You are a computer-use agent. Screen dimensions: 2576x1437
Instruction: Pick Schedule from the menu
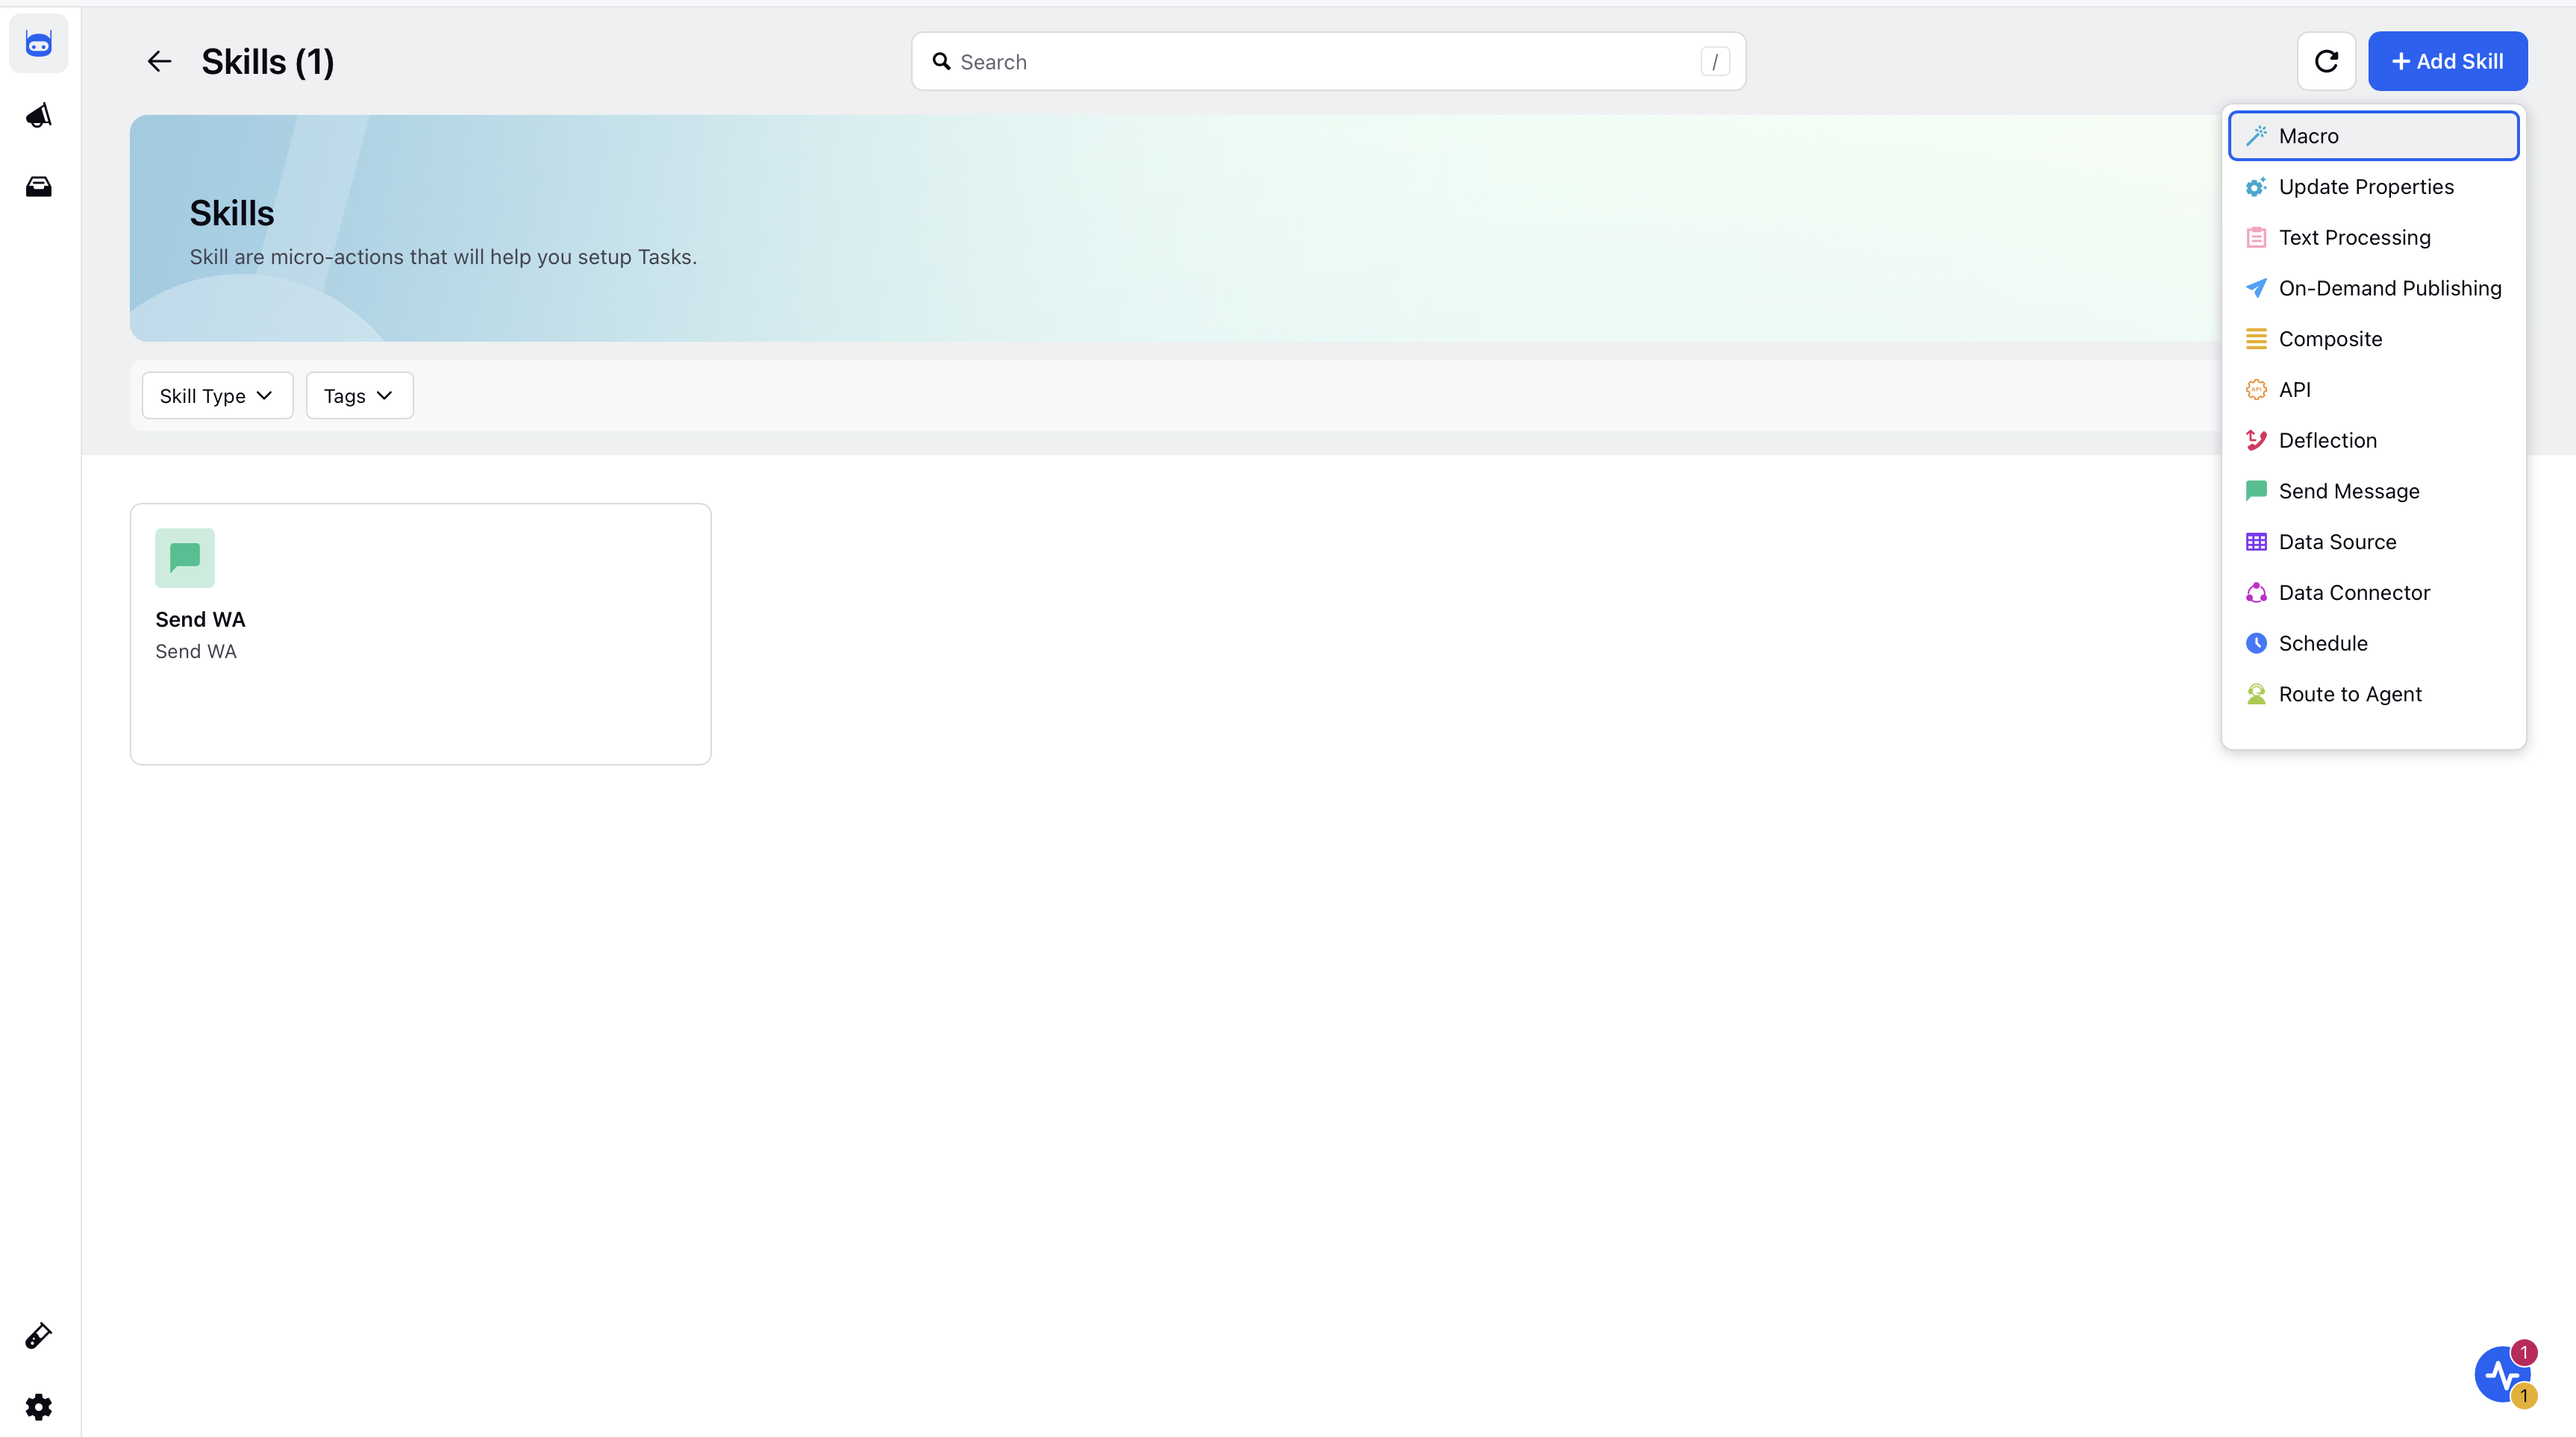point(2373,643)
